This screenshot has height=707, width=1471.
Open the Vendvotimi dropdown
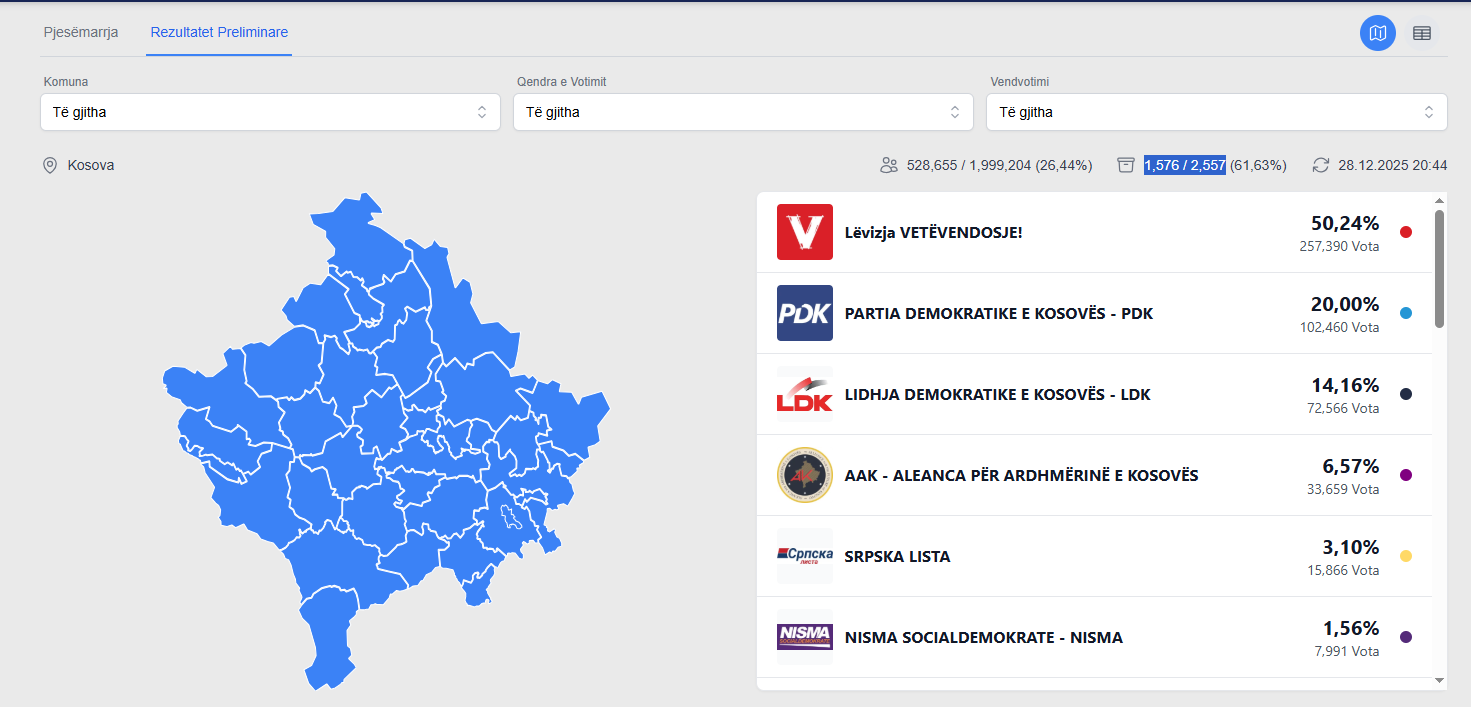point(1216,112)
